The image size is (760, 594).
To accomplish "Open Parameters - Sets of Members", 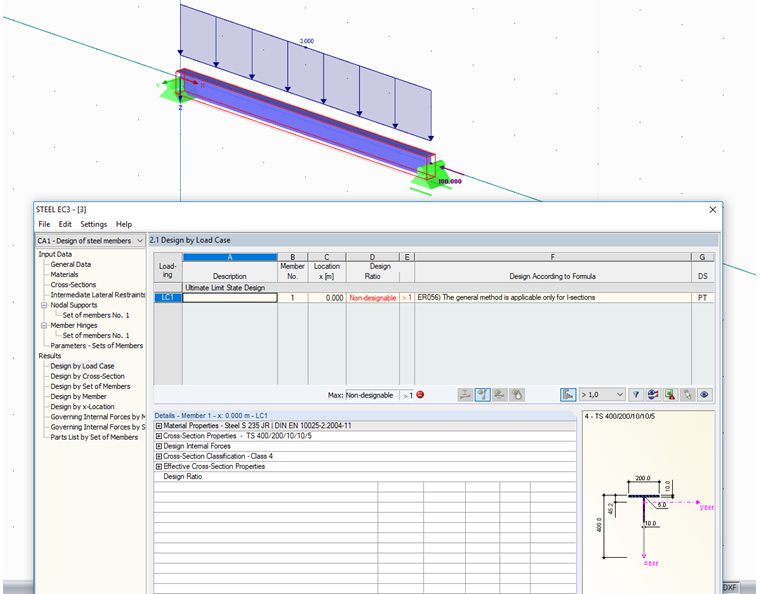I will 97,346.
